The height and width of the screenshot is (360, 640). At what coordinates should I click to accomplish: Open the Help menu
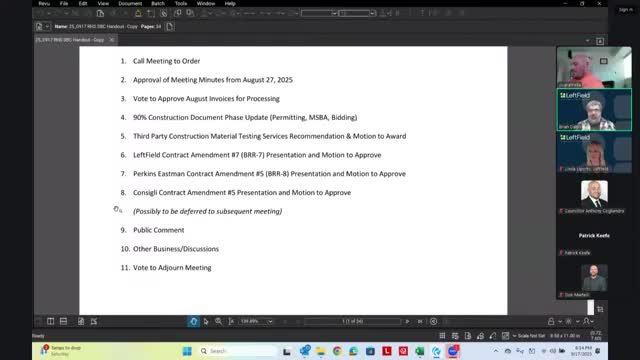click(x=230, y=3)
